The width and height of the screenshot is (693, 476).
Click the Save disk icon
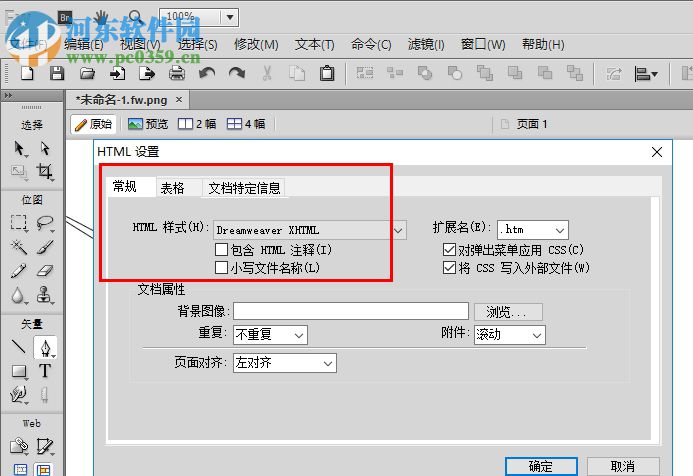57,73
